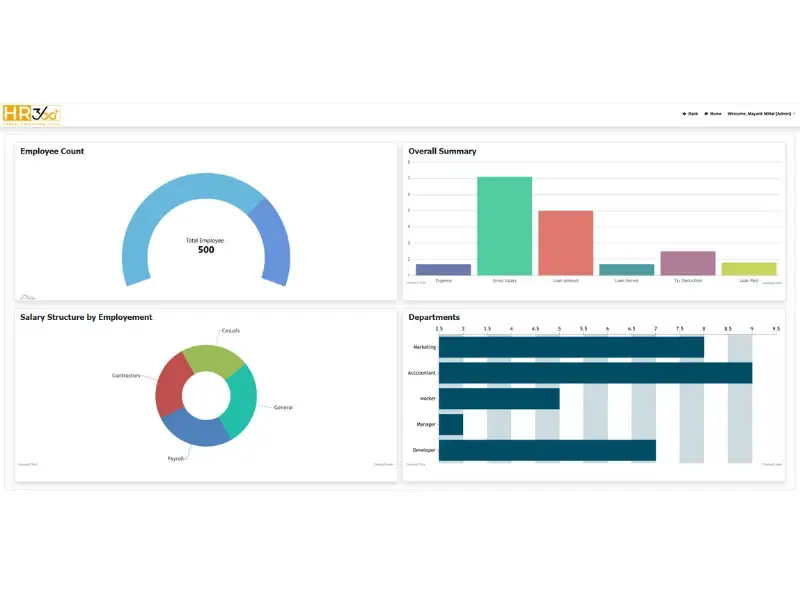800x600 pixels.
Task: Click the Back link in header
Action: tap(692, 114)
